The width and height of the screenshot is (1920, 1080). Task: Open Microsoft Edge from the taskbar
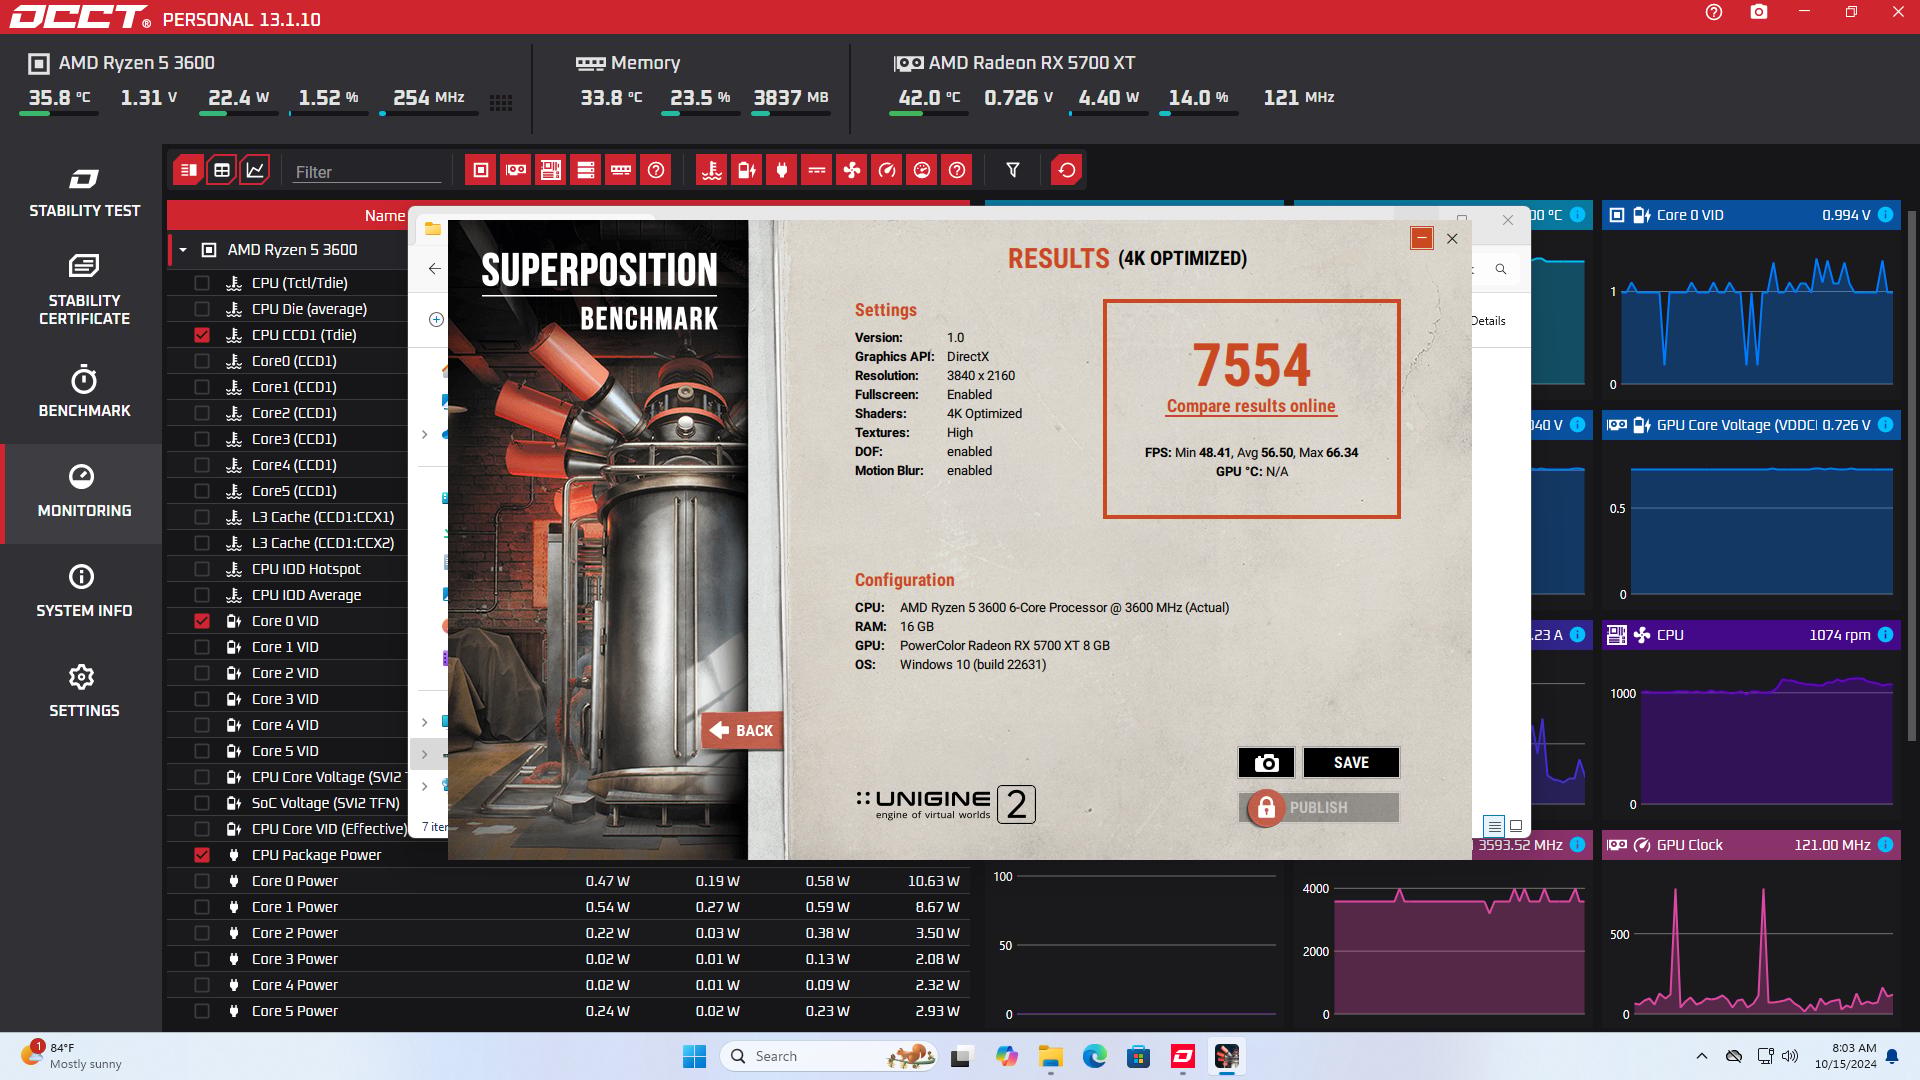[x=1095, y=1056]
